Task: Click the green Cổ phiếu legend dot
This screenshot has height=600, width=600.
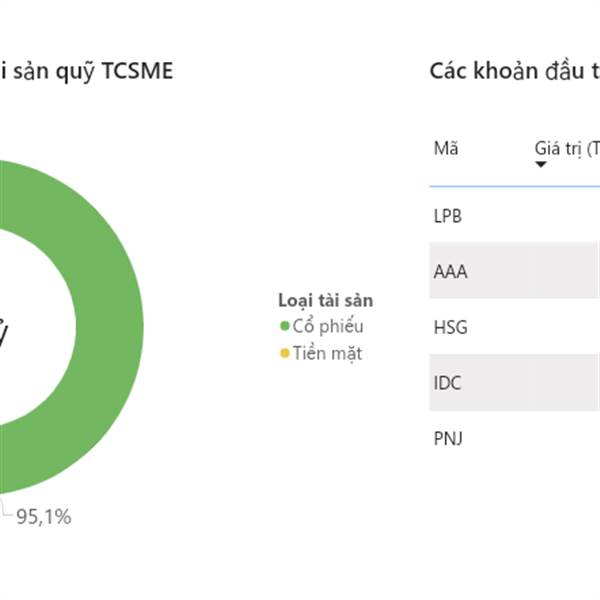Action: click(284, 326)
